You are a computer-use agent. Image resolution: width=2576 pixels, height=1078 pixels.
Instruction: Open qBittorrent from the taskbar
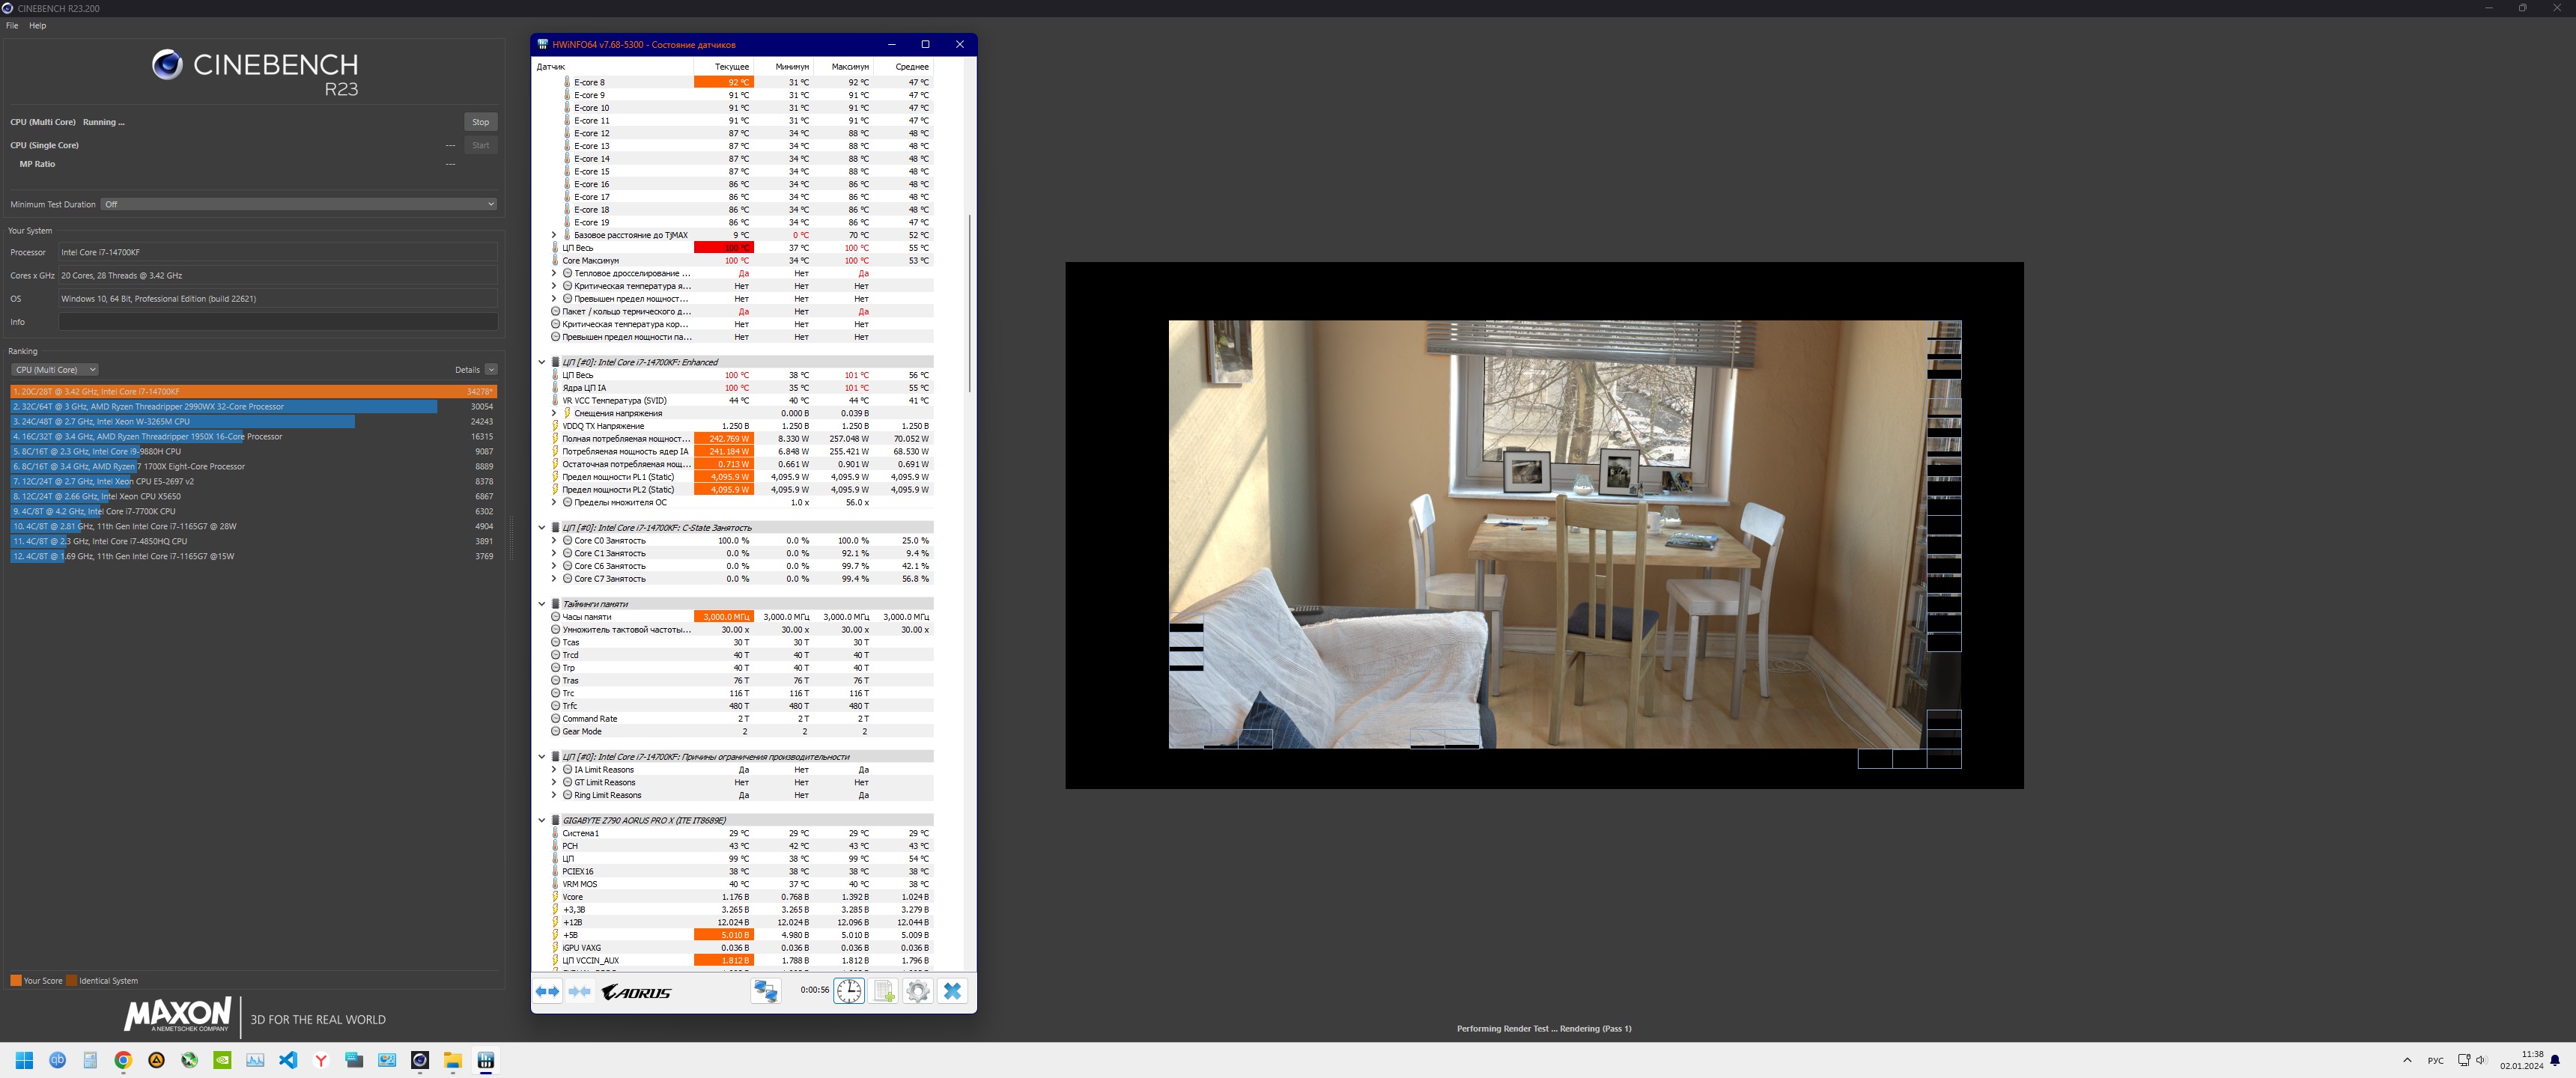point(57,1060)
